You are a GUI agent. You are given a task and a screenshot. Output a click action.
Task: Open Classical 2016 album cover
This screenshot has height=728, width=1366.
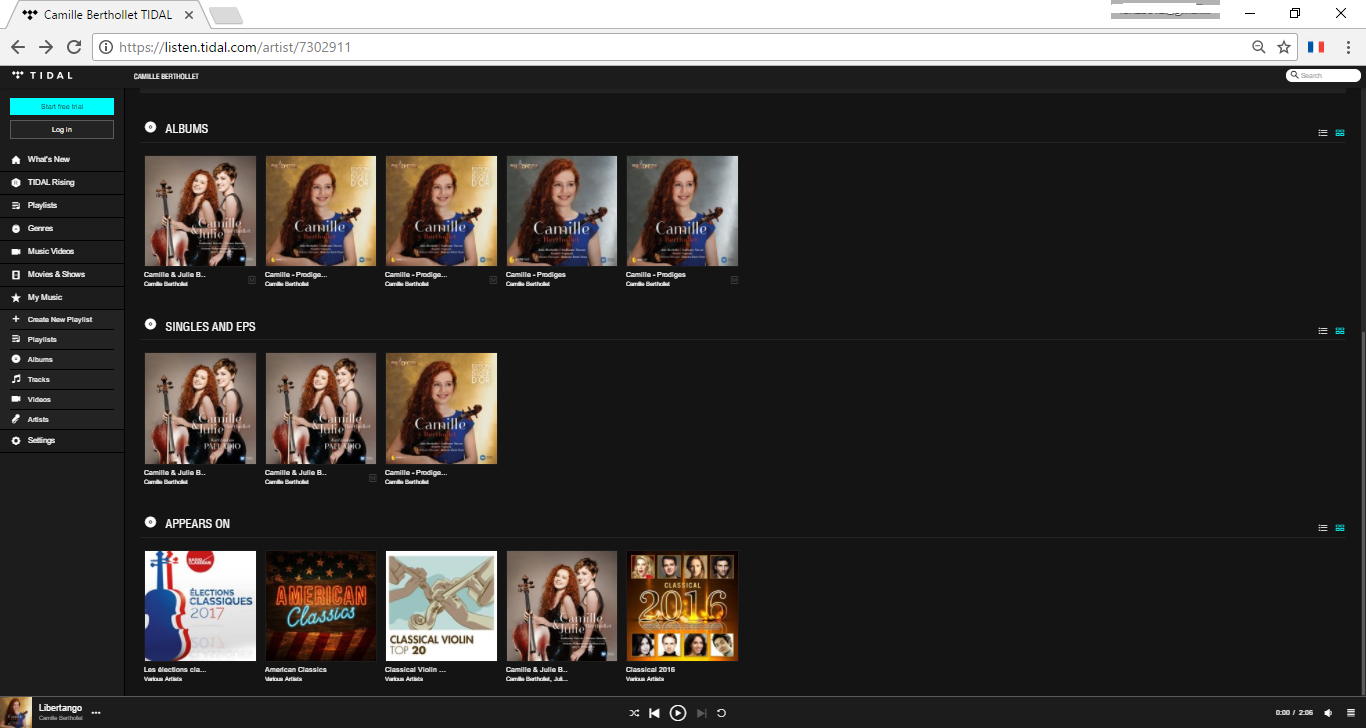coord(682,606)
